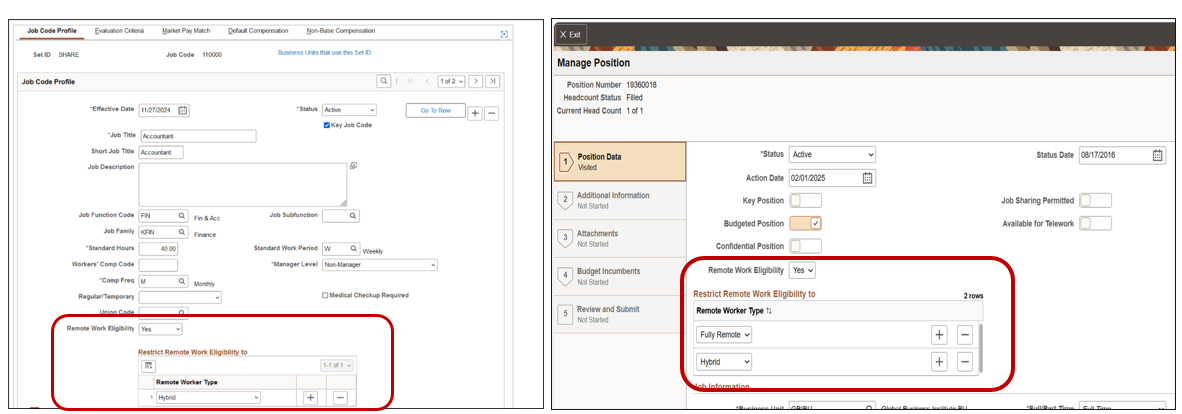The image size is (1182, 414).
Task: Switch to Non-Base Compensation tab
Action: pyautogui.click(x=341, y=31)
